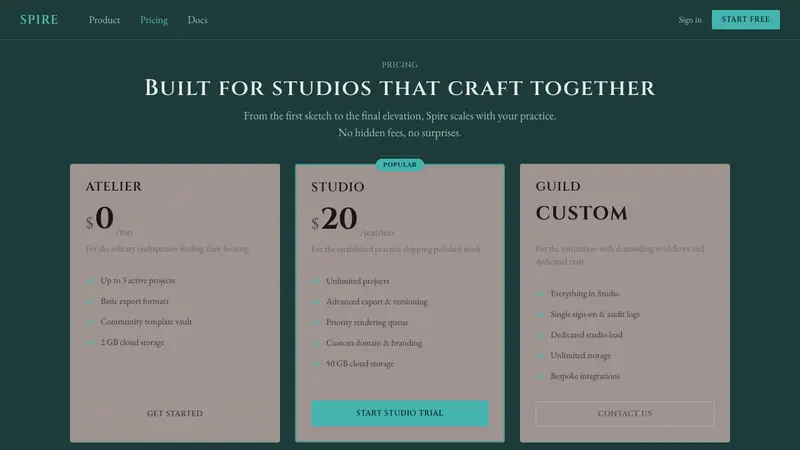Click checkmark beside Basic export formats
This screenshot has height=450, width=800.
point(90,302)
